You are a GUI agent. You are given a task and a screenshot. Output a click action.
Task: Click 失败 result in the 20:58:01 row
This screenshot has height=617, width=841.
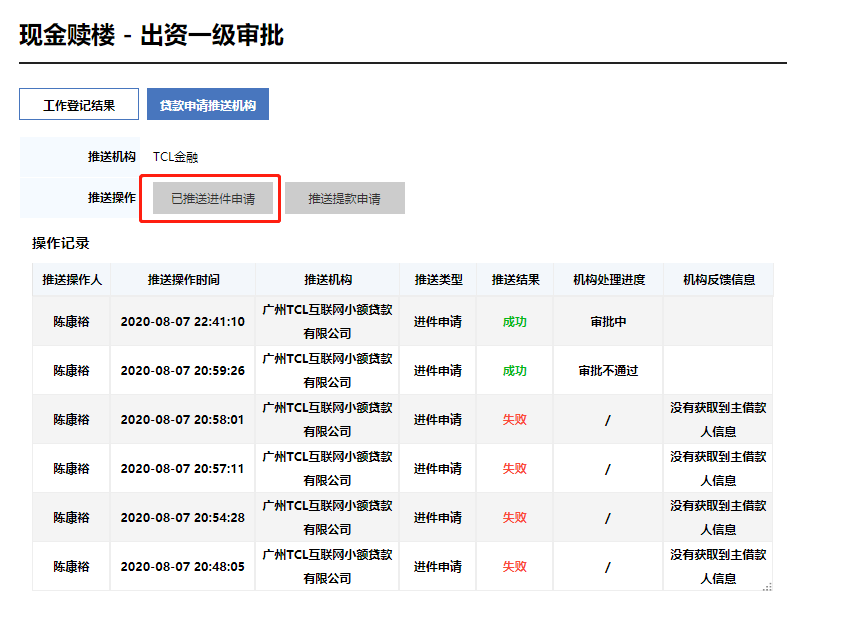(x=515, y=420)
